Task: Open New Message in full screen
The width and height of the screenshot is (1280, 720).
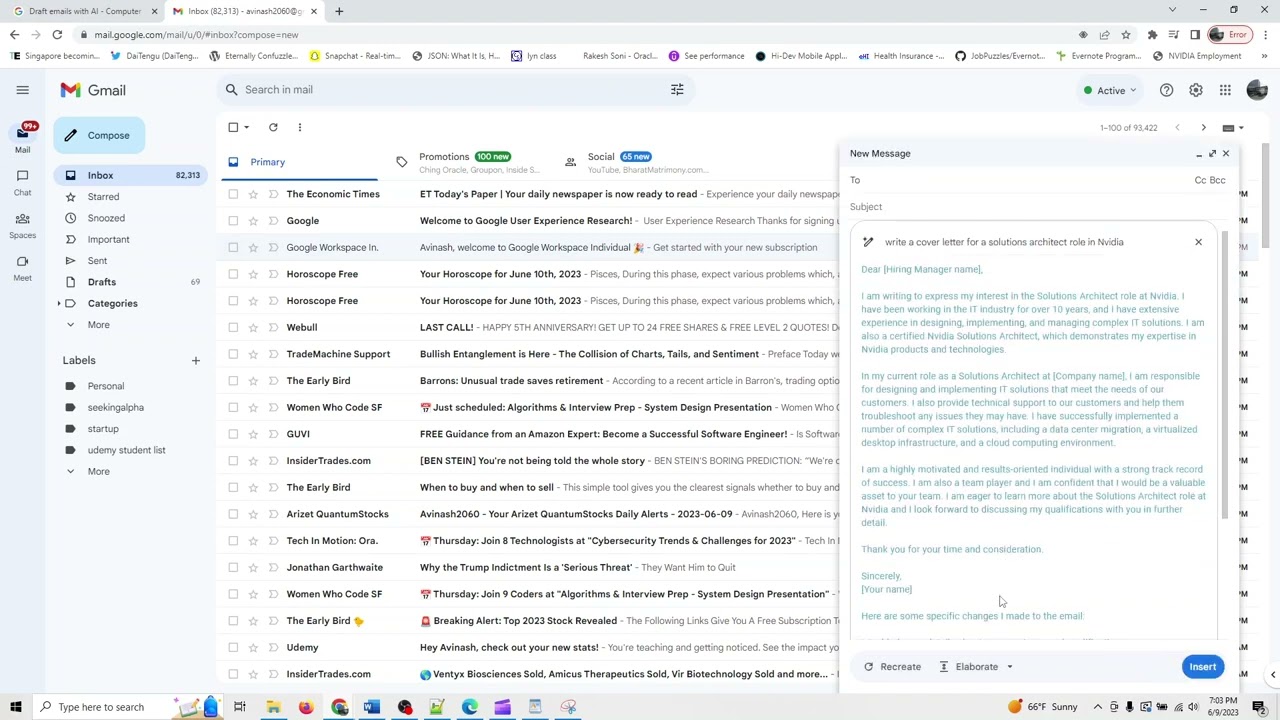Action: [1212, 154]
